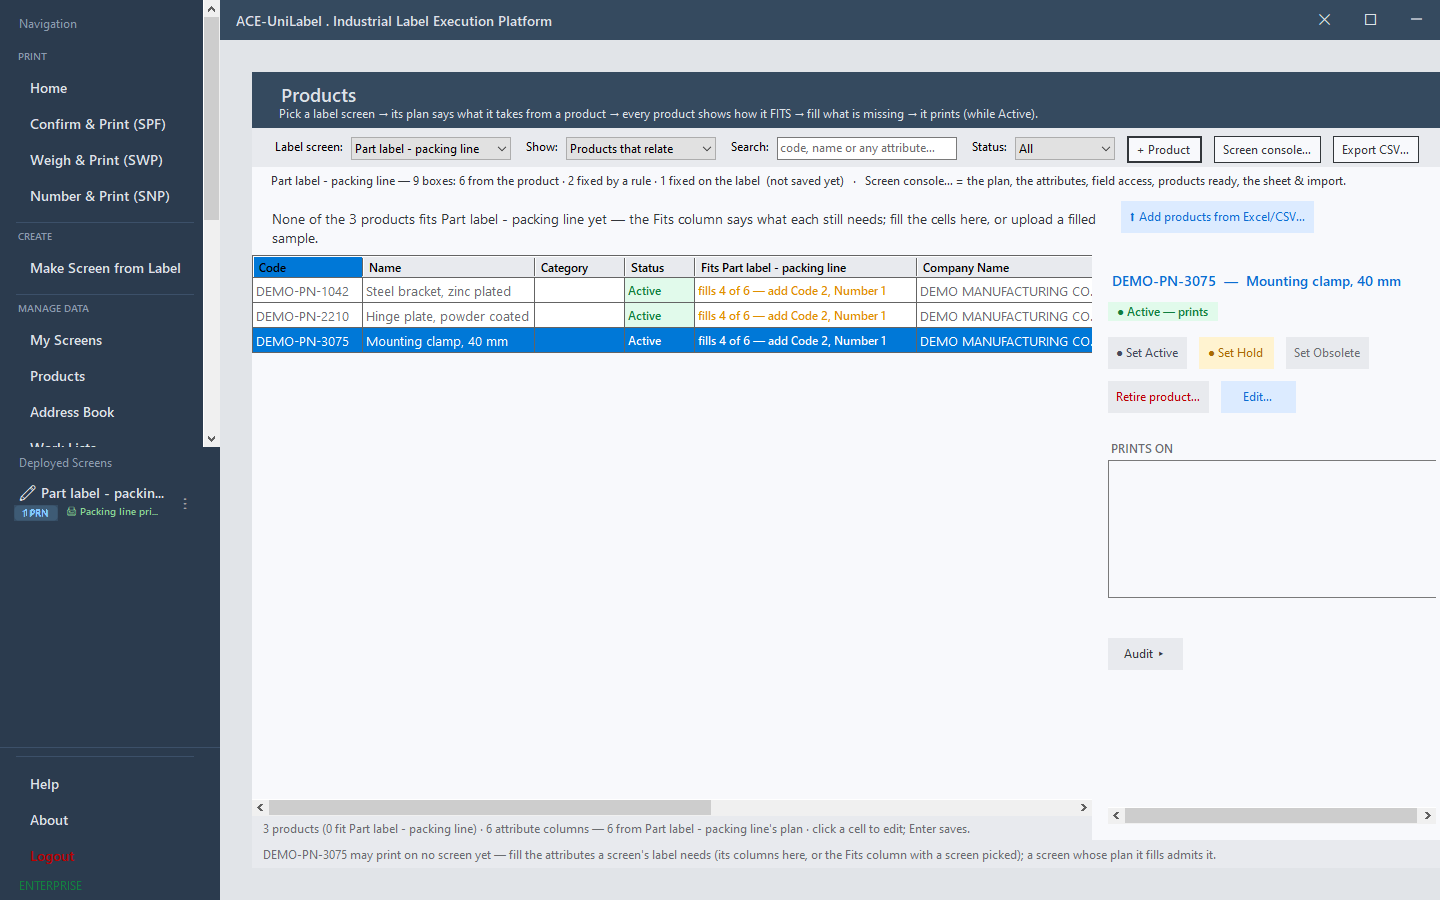Open the Screen console
Viewport: 1440px width, 900px height.
click(1267, 150)
